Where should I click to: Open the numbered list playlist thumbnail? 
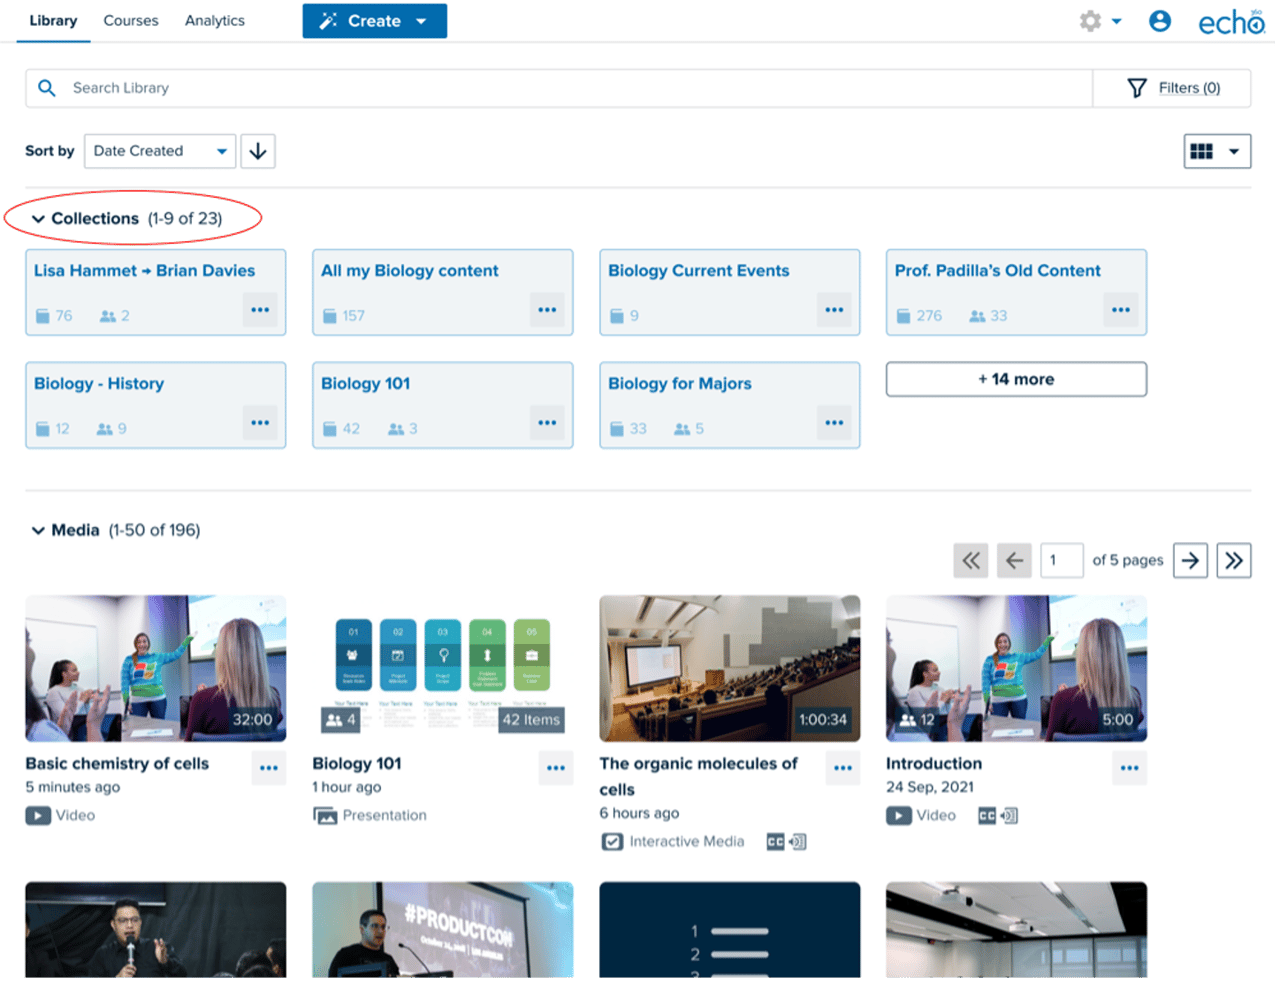click(x=730, y=930)
